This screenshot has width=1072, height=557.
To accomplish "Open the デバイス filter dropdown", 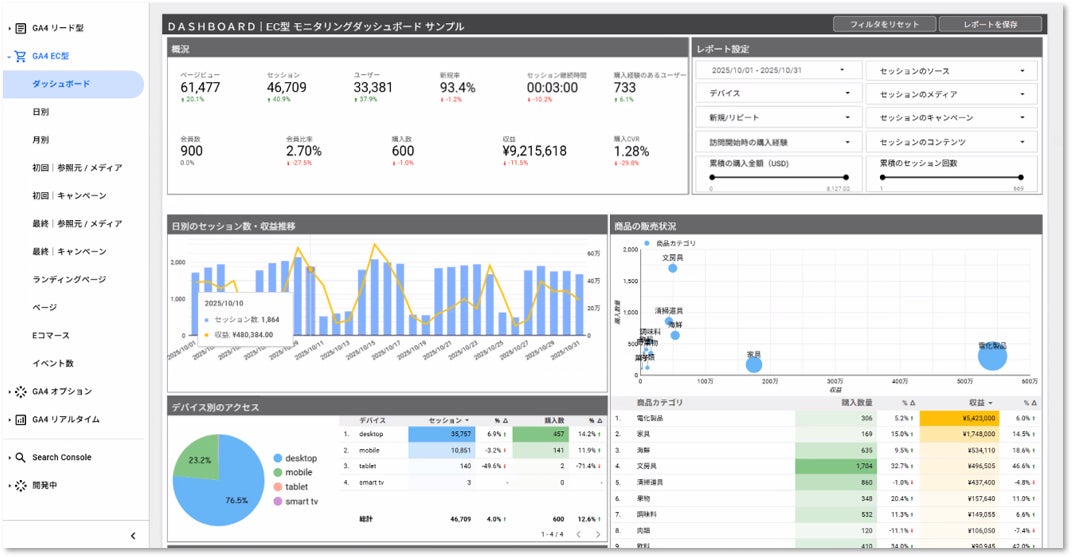I will click(x=777, y=94).
